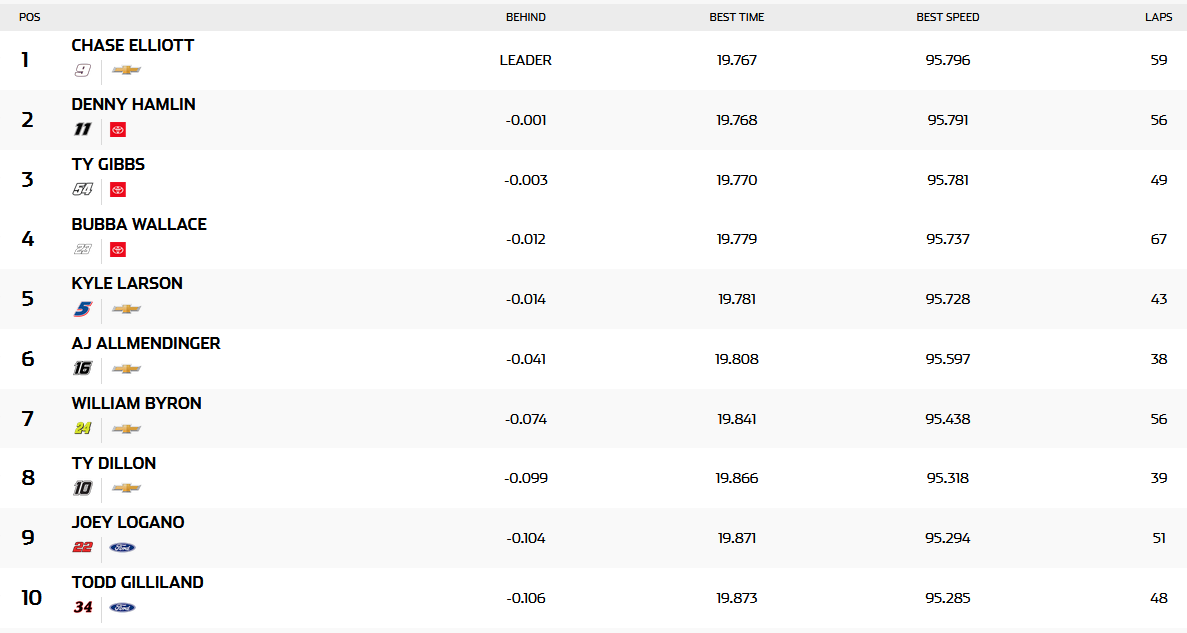
Task: Click Ty Dillon's number 10 icon
Action: pyautogui.click(x=82, y=488)
